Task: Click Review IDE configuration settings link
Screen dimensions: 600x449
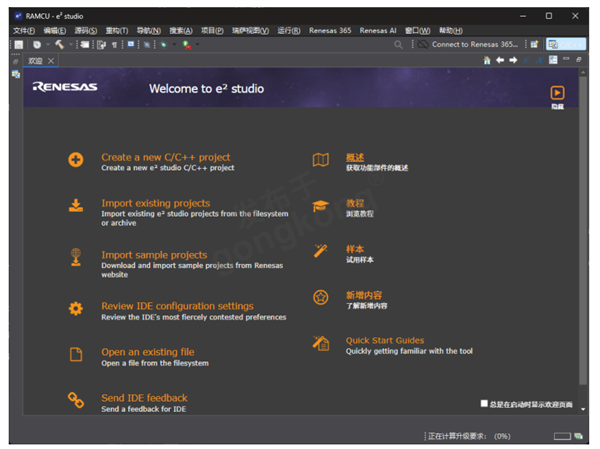Action: (178, 306)
